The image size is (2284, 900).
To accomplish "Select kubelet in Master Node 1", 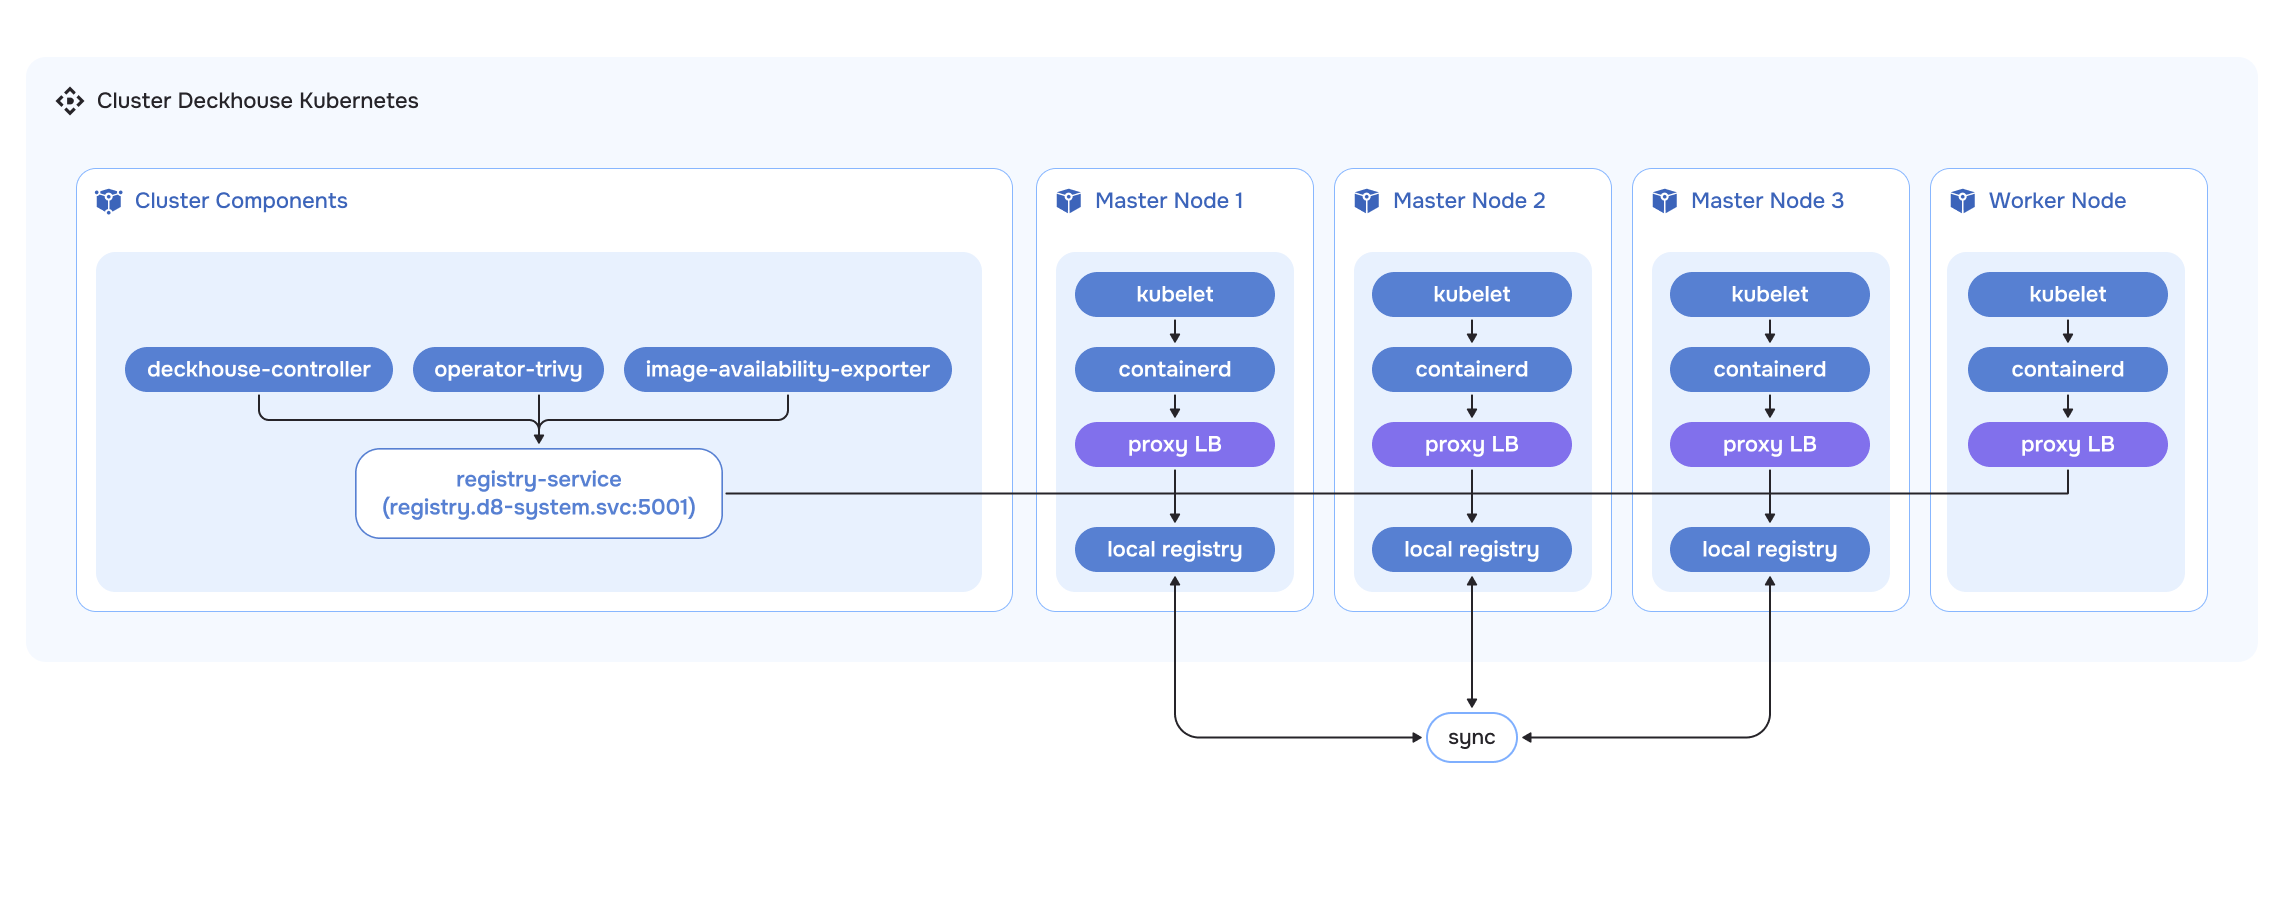I will coord(1174,295).
